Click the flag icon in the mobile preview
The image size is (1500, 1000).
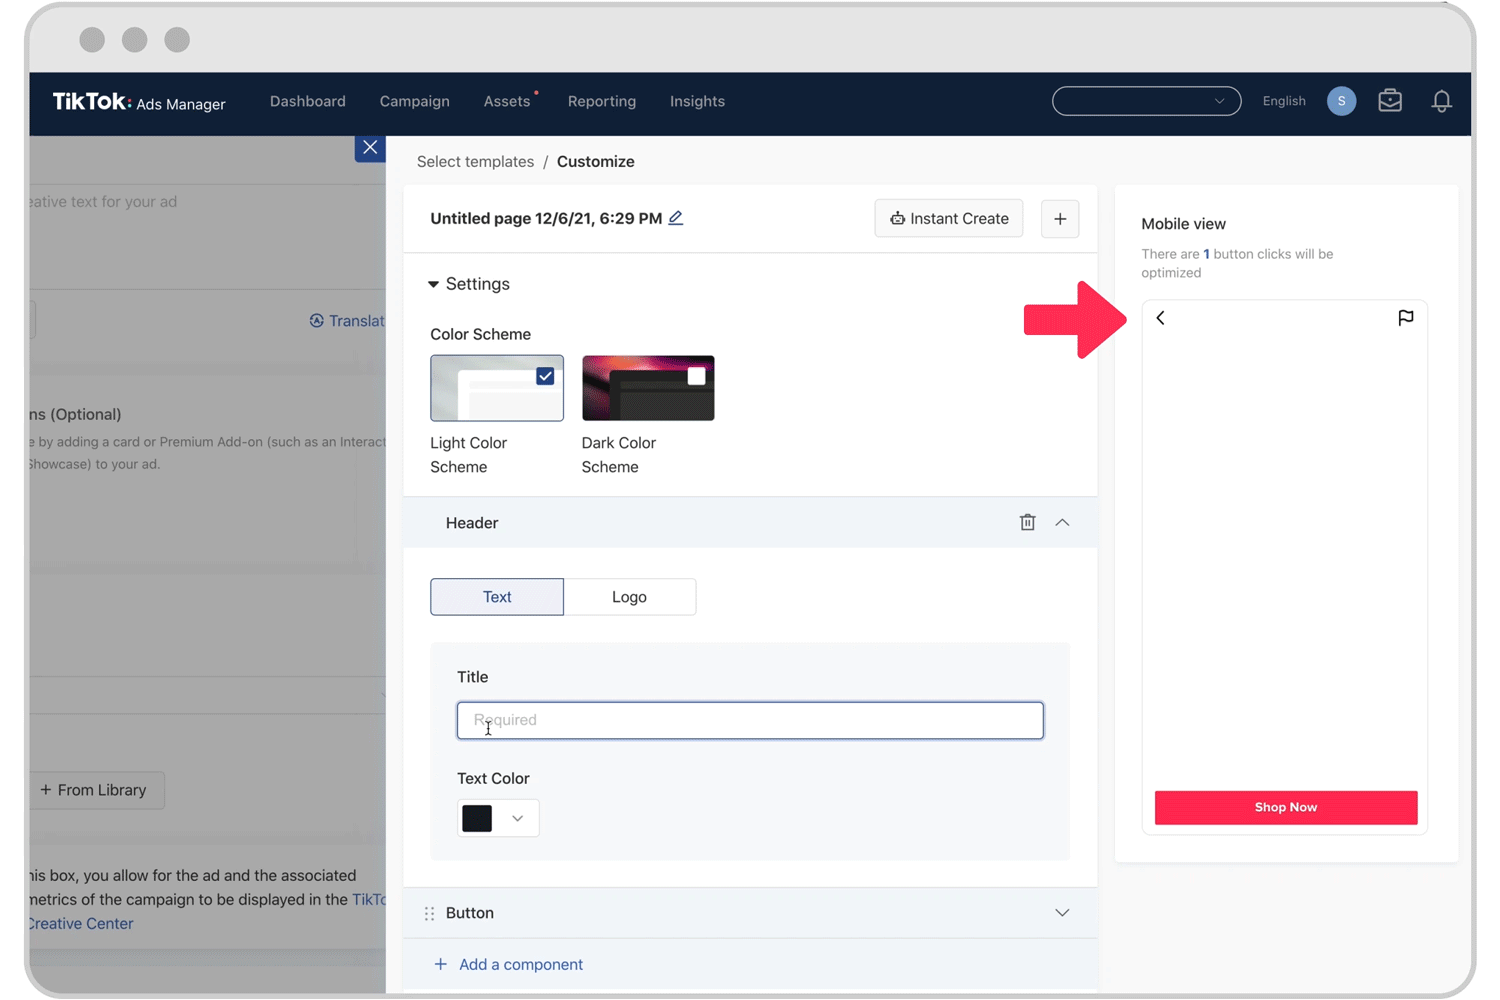[1406, 318]
